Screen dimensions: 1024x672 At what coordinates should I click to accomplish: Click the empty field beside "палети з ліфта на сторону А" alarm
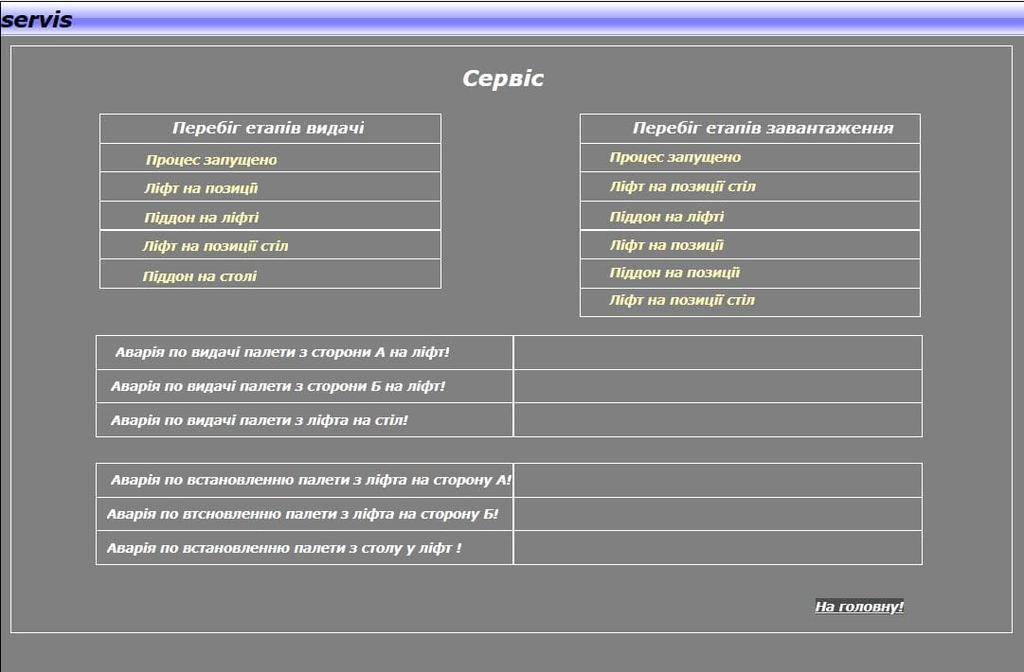pos(717,480)
